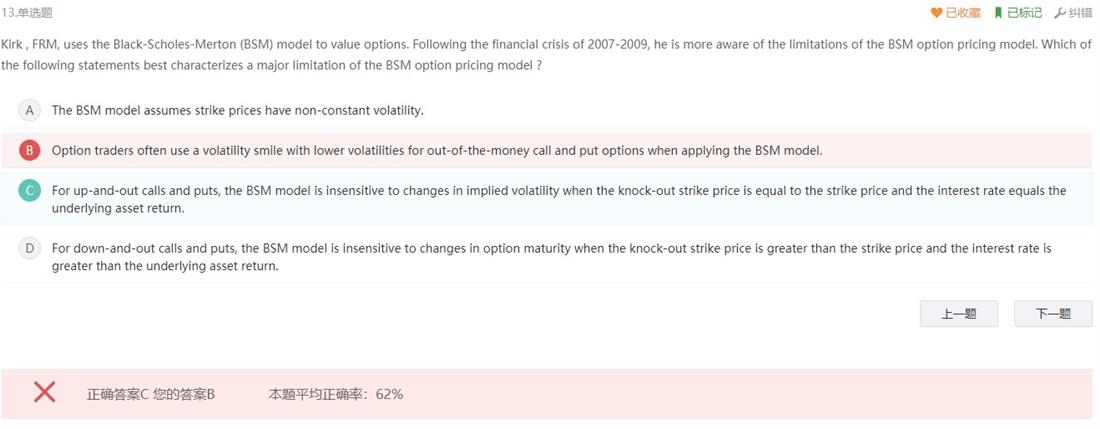Click the orange heart favorite icon

coord(936,13)
